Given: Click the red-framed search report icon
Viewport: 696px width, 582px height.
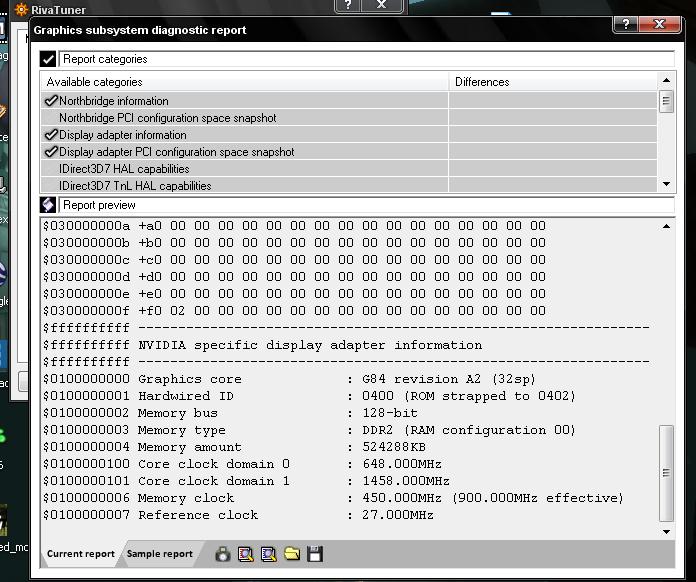Looking at the screenshot, I should 245,554.
